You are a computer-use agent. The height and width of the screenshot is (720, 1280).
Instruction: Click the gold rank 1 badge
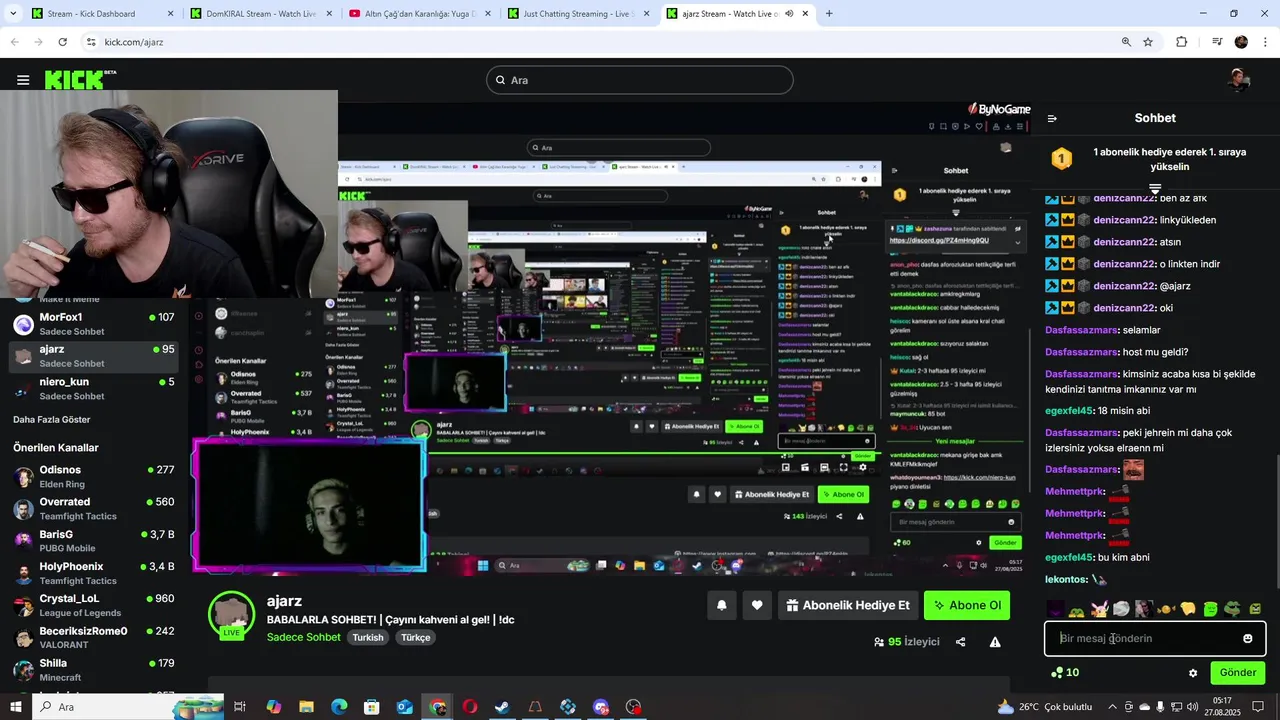[1061, 159]
